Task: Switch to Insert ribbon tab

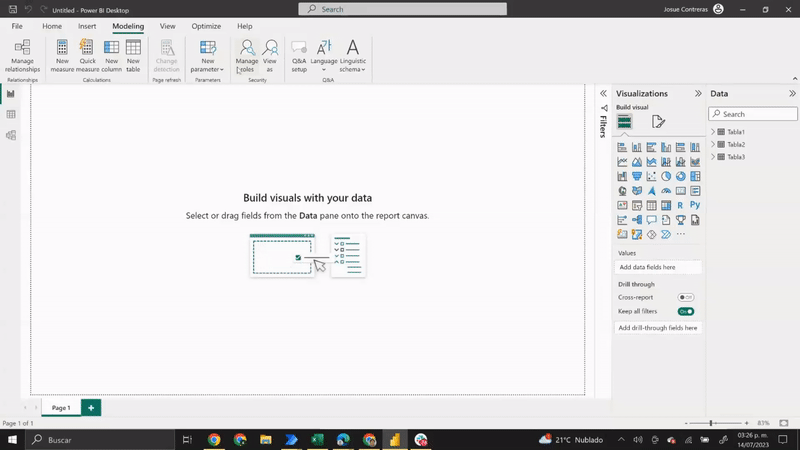Action: [x=87, y=26]
